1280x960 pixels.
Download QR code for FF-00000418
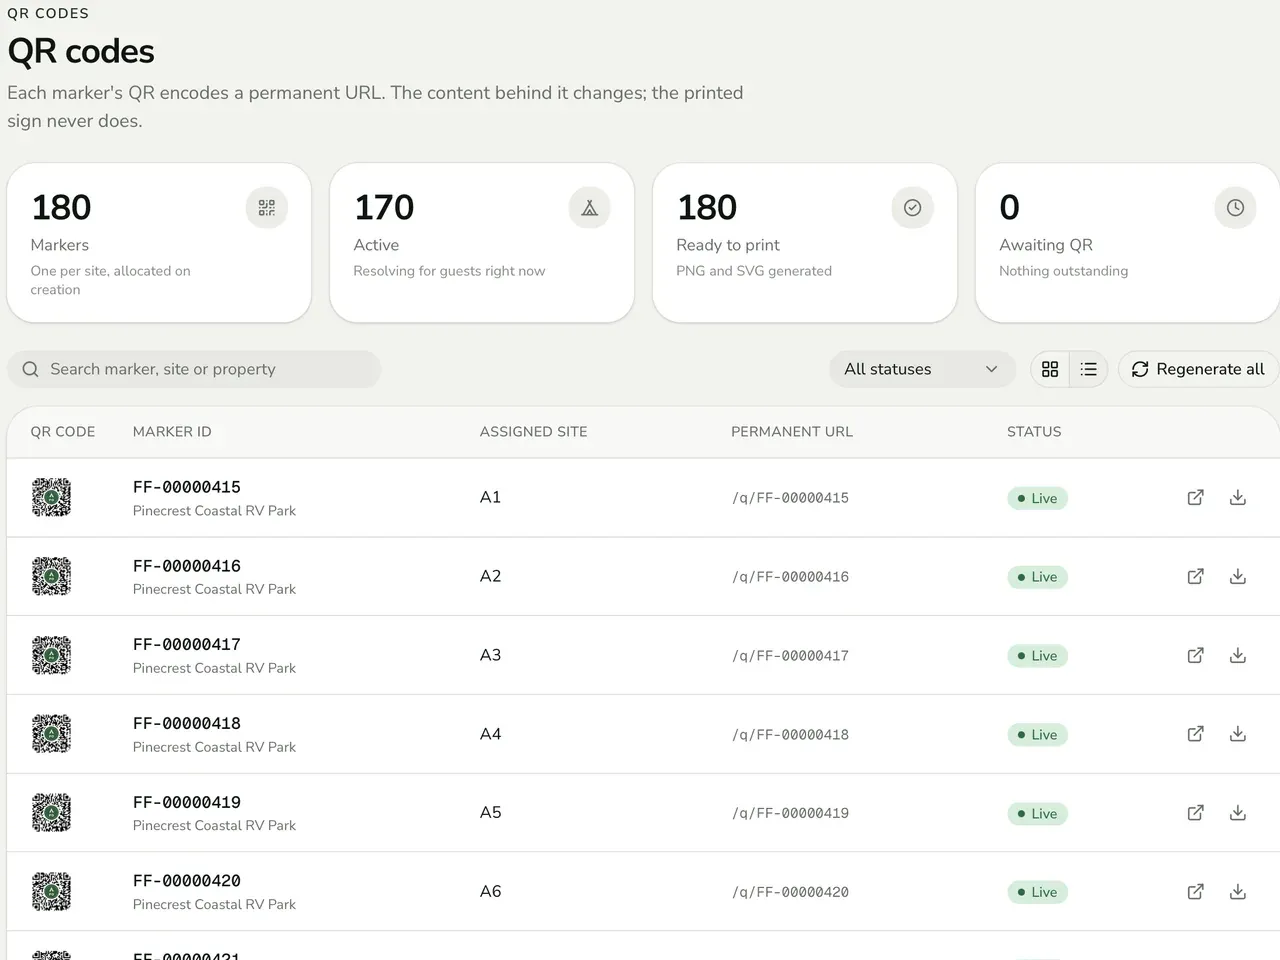pos(1238,734)
